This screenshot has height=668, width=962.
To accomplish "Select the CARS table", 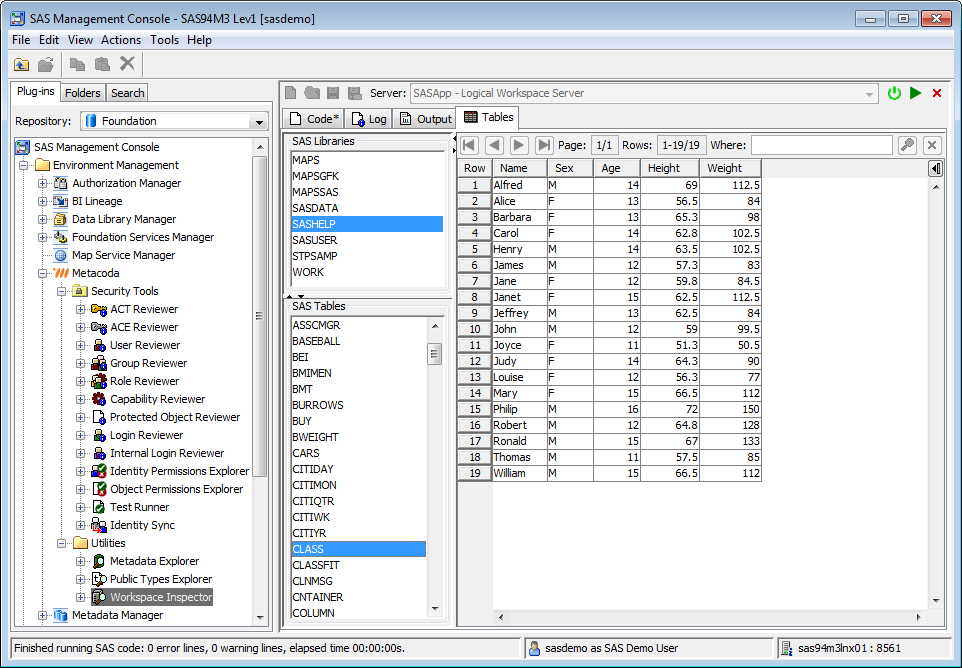I will click(358, 453).
